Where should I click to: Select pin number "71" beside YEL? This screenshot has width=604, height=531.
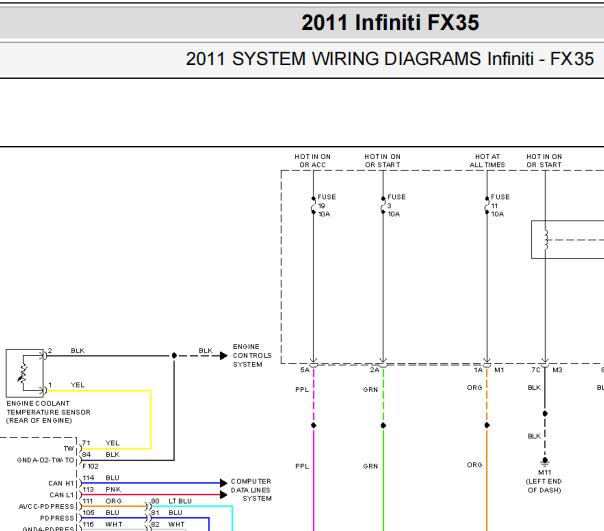(x=86, y=443)
